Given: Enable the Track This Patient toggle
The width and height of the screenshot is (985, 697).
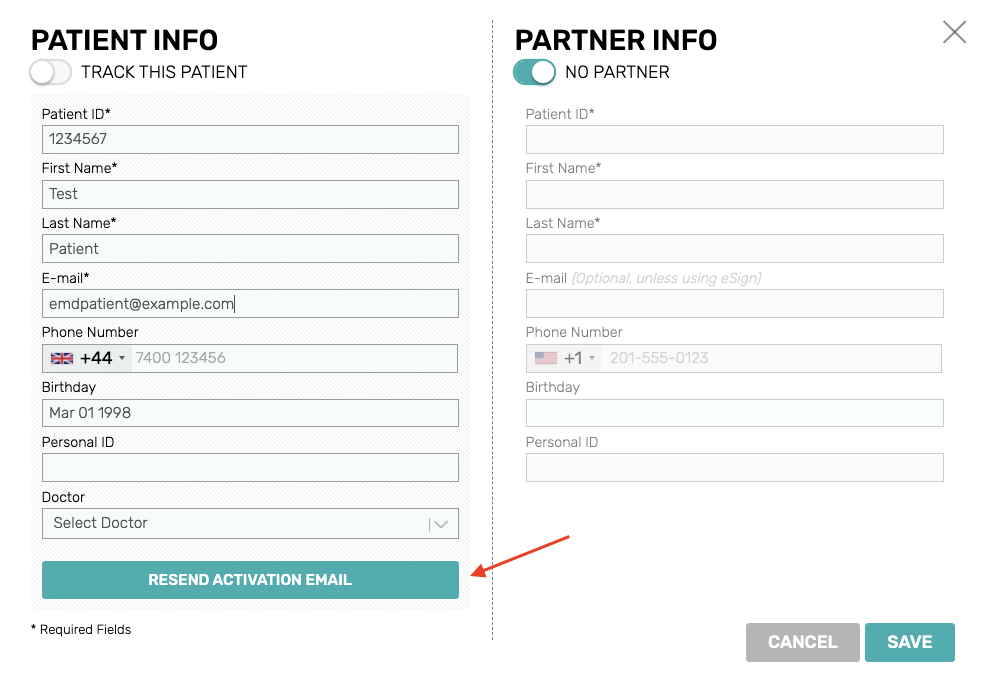Looking at the screenshot, I should point(50,72).
